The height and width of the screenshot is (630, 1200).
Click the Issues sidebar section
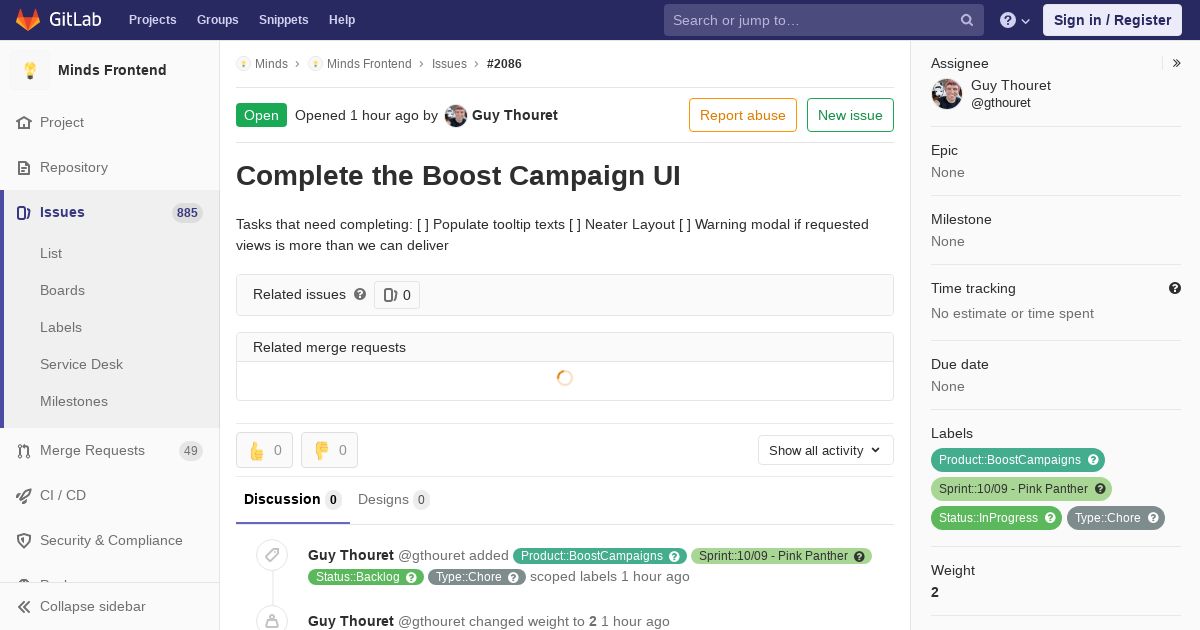tap(110, 212)
